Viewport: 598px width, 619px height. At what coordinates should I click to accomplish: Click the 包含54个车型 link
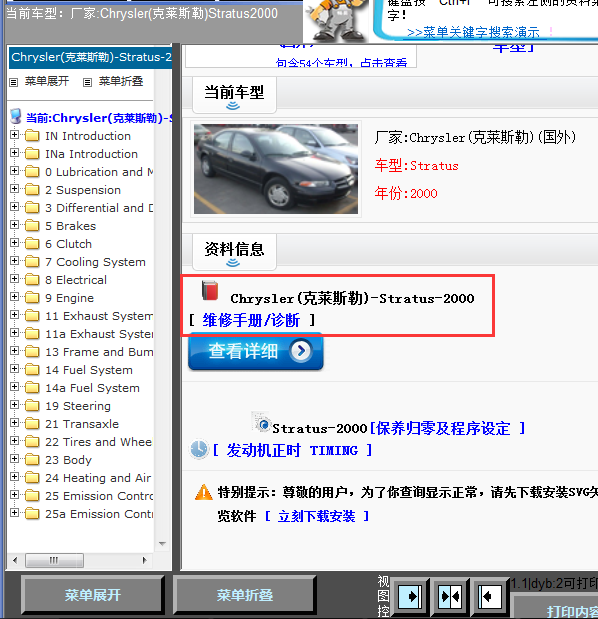click(x=341, y=62)
